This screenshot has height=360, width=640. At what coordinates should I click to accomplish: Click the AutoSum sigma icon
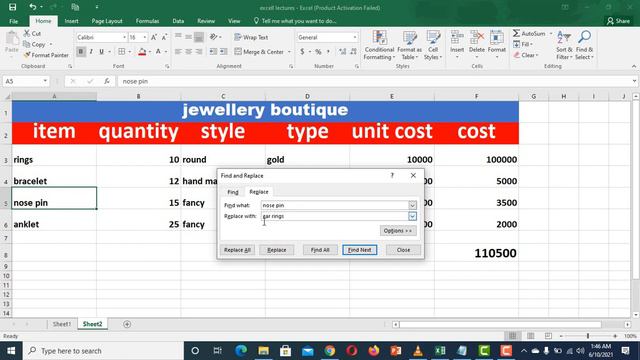(516, 33)
